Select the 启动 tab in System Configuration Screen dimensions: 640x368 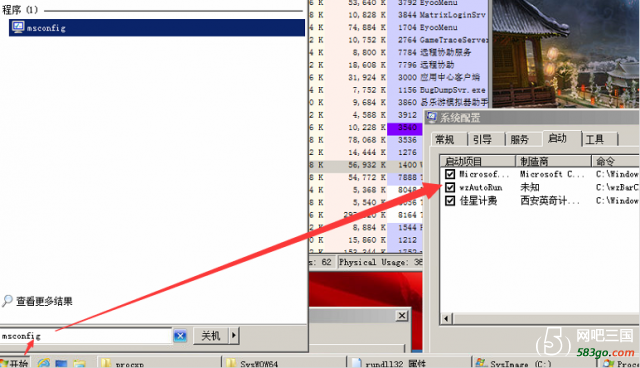click(x=561, y=139)
